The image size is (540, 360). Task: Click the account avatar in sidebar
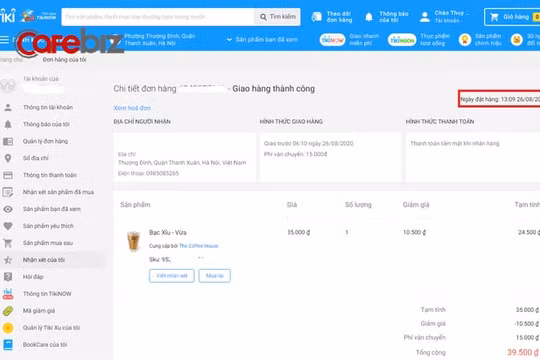tap(8, 84)
